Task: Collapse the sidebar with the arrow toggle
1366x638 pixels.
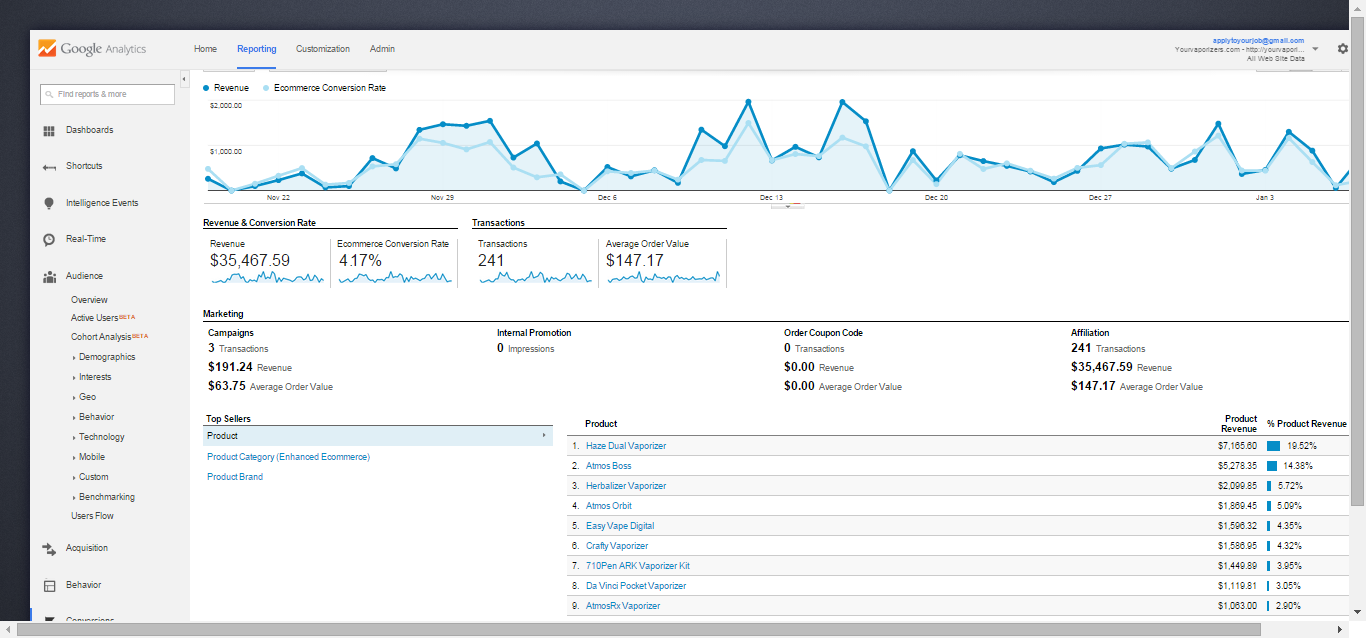Action: point(184,78)
